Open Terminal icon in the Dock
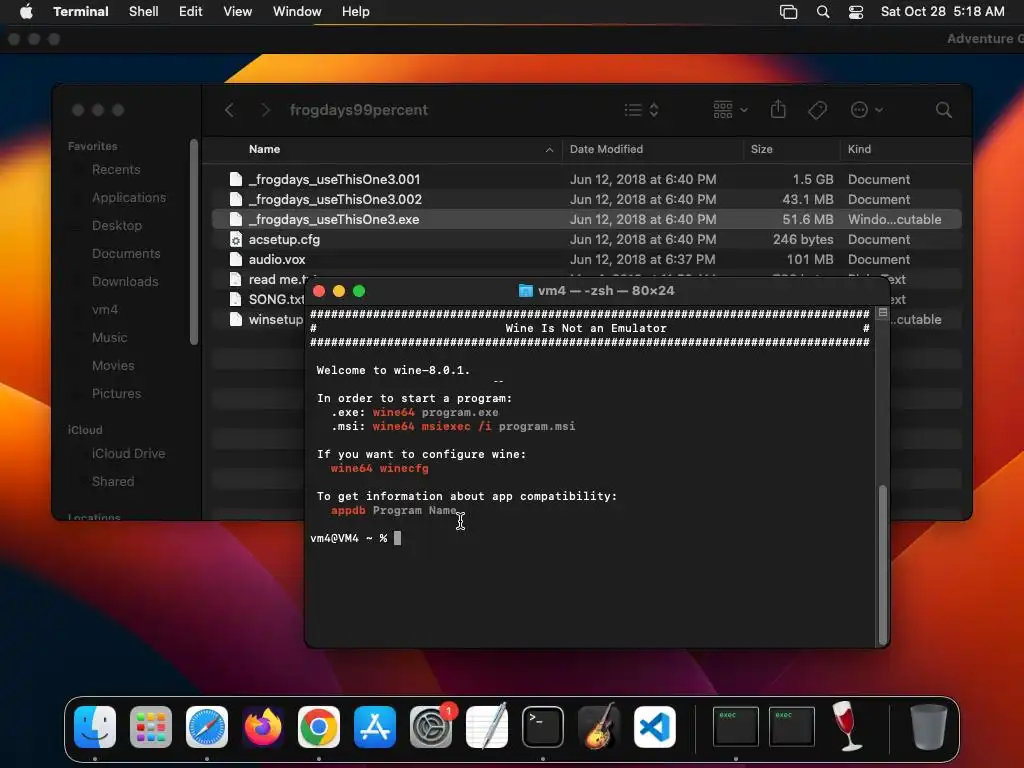 543,727
